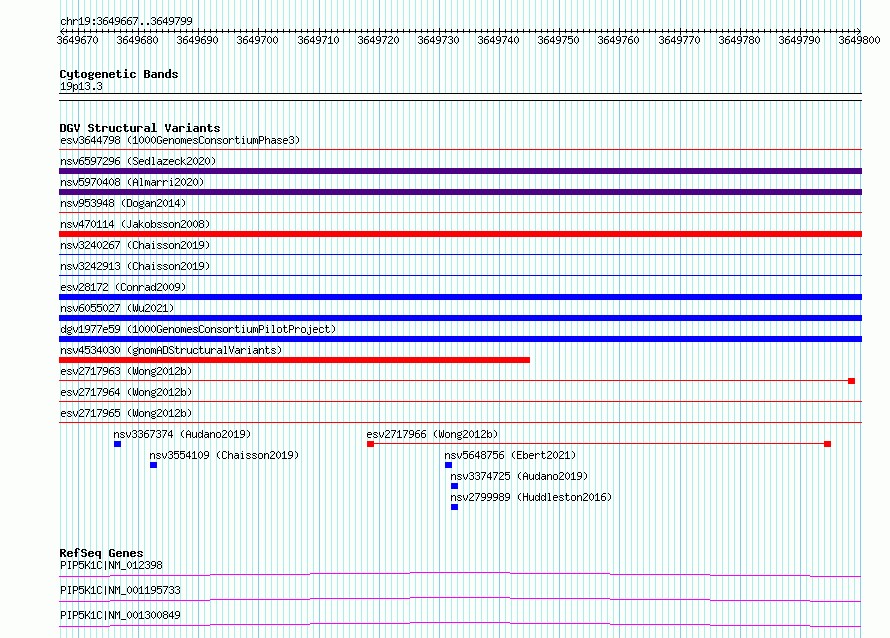Click blue marker under nsv3554109
This screenshot has height=638, width=890.
point(153,465)
